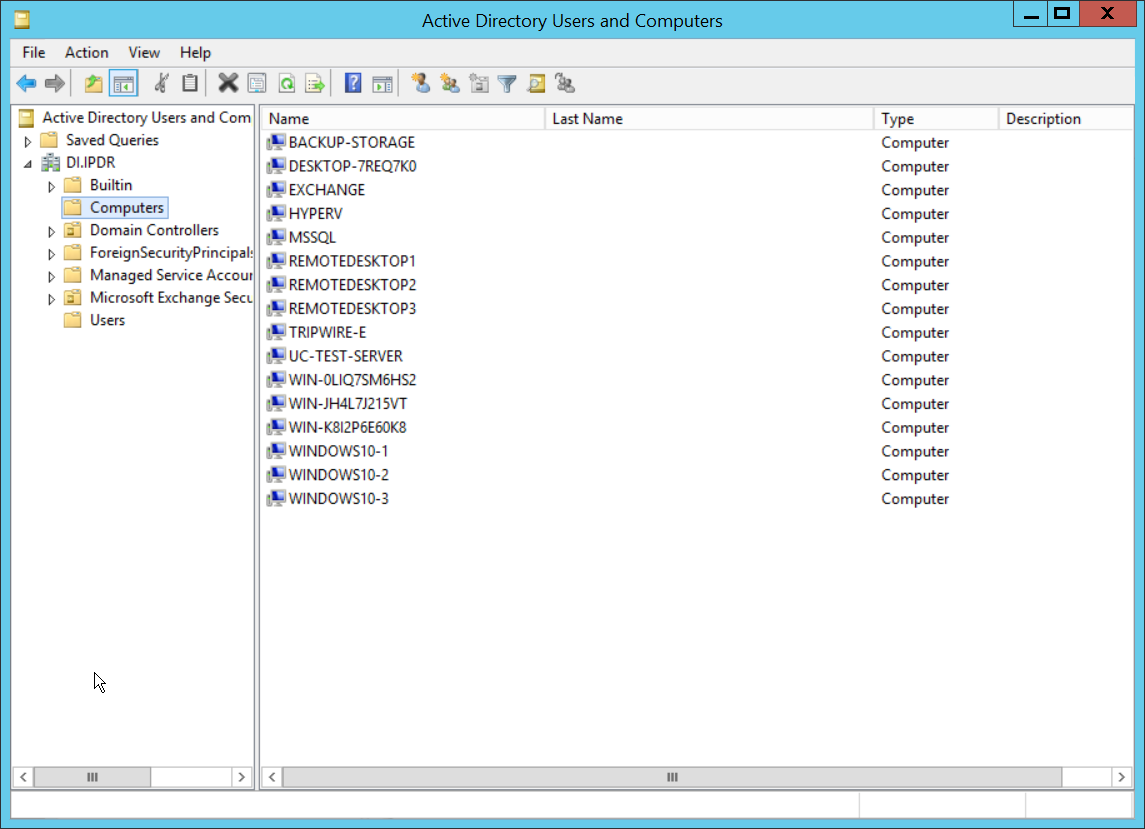The height and width of the screenshot is (829, 1145).
Task: Expand the ForeignSecurityPrincipals node
Action: click(x=51, y=254)
